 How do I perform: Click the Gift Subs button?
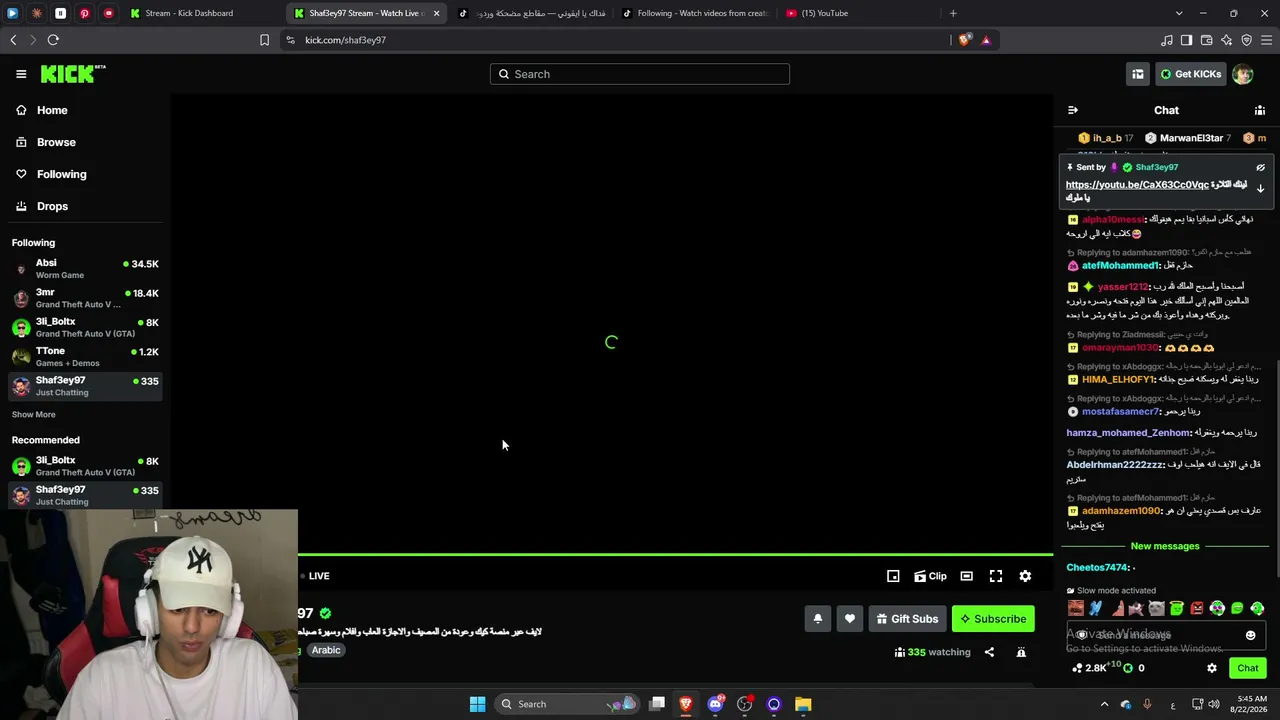pos(907,619)
